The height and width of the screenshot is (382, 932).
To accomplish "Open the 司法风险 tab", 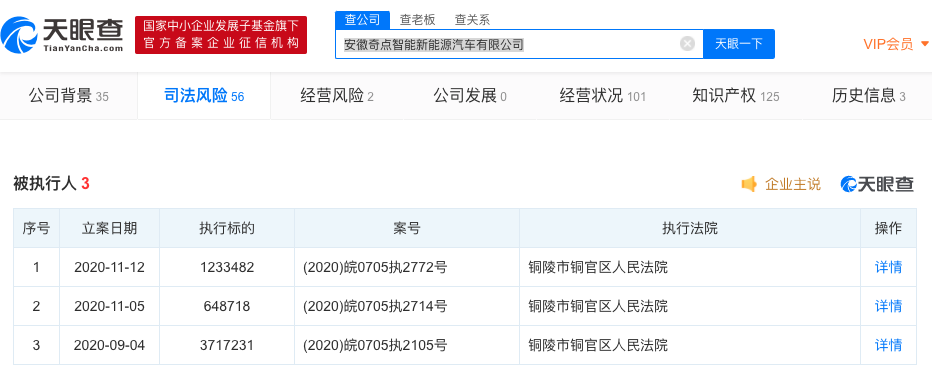I will (204, 96).
